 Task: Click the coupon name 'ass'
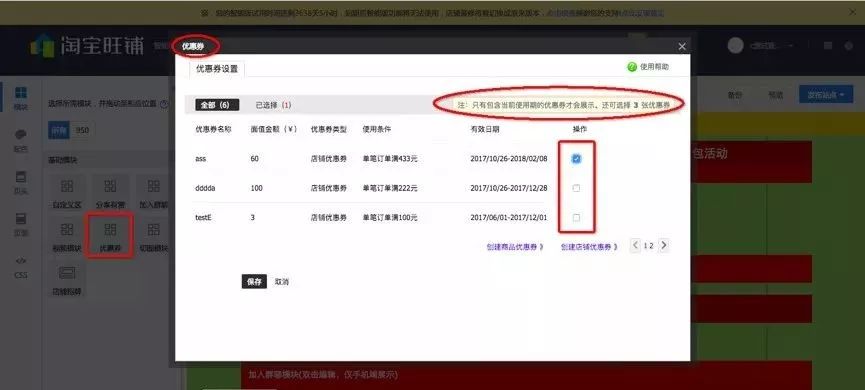point(200,158)
